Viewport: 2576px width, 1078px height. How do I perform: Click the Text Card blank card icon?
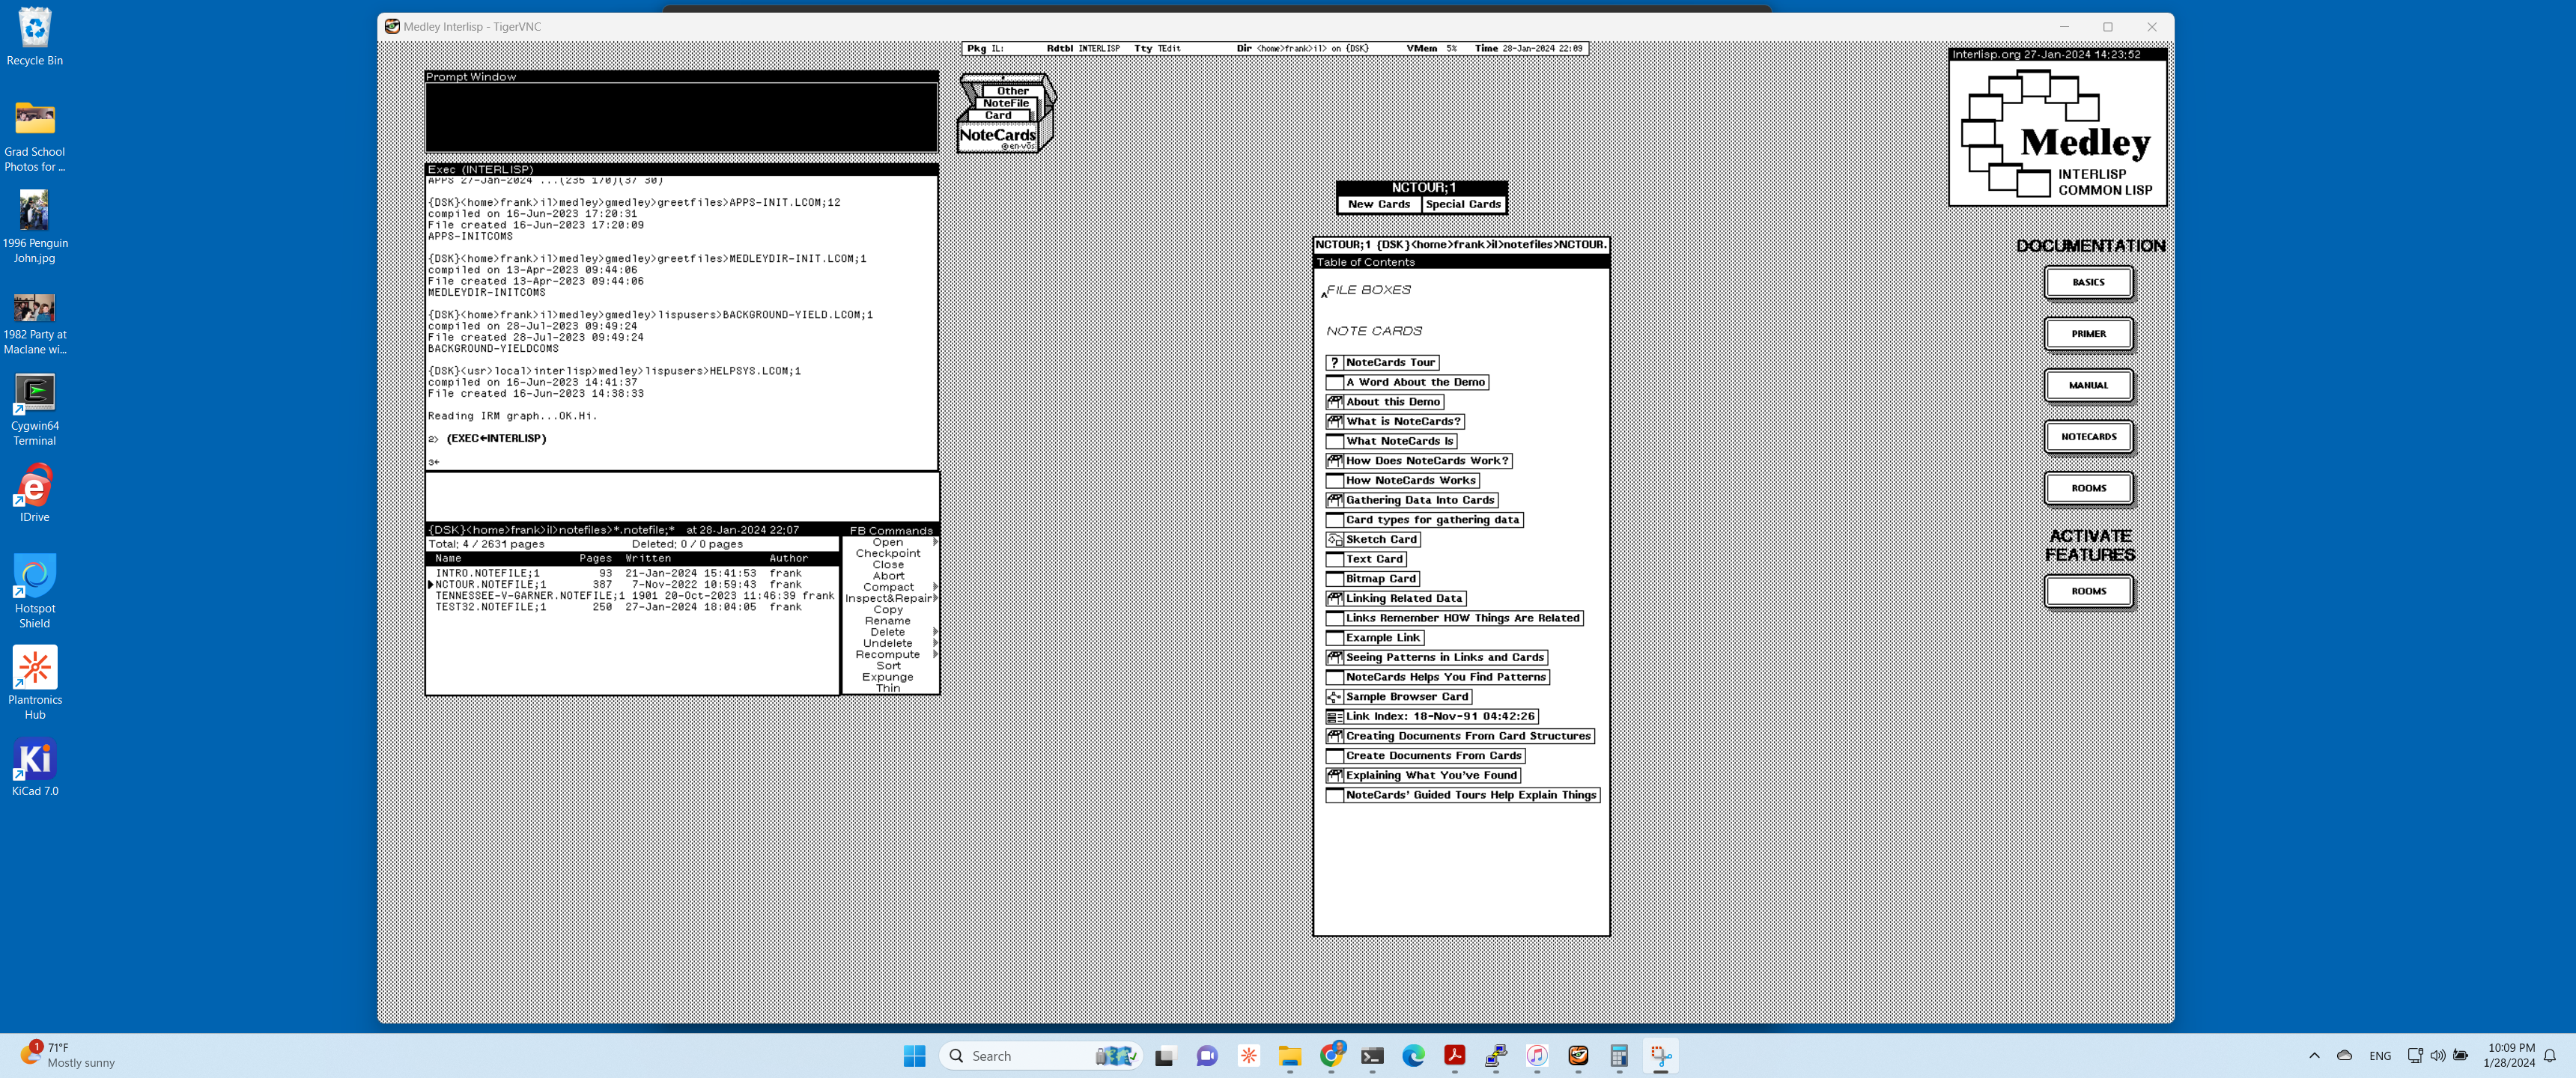click(x=1334, y=559)
